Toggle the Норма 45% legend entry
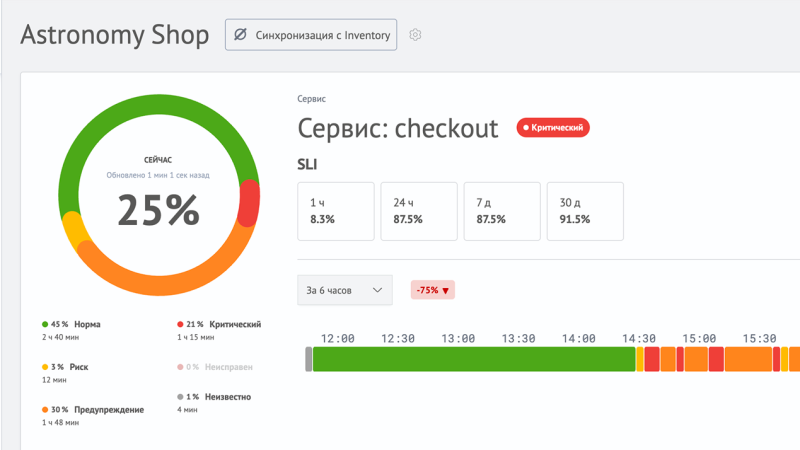 (x=71, y=324)
